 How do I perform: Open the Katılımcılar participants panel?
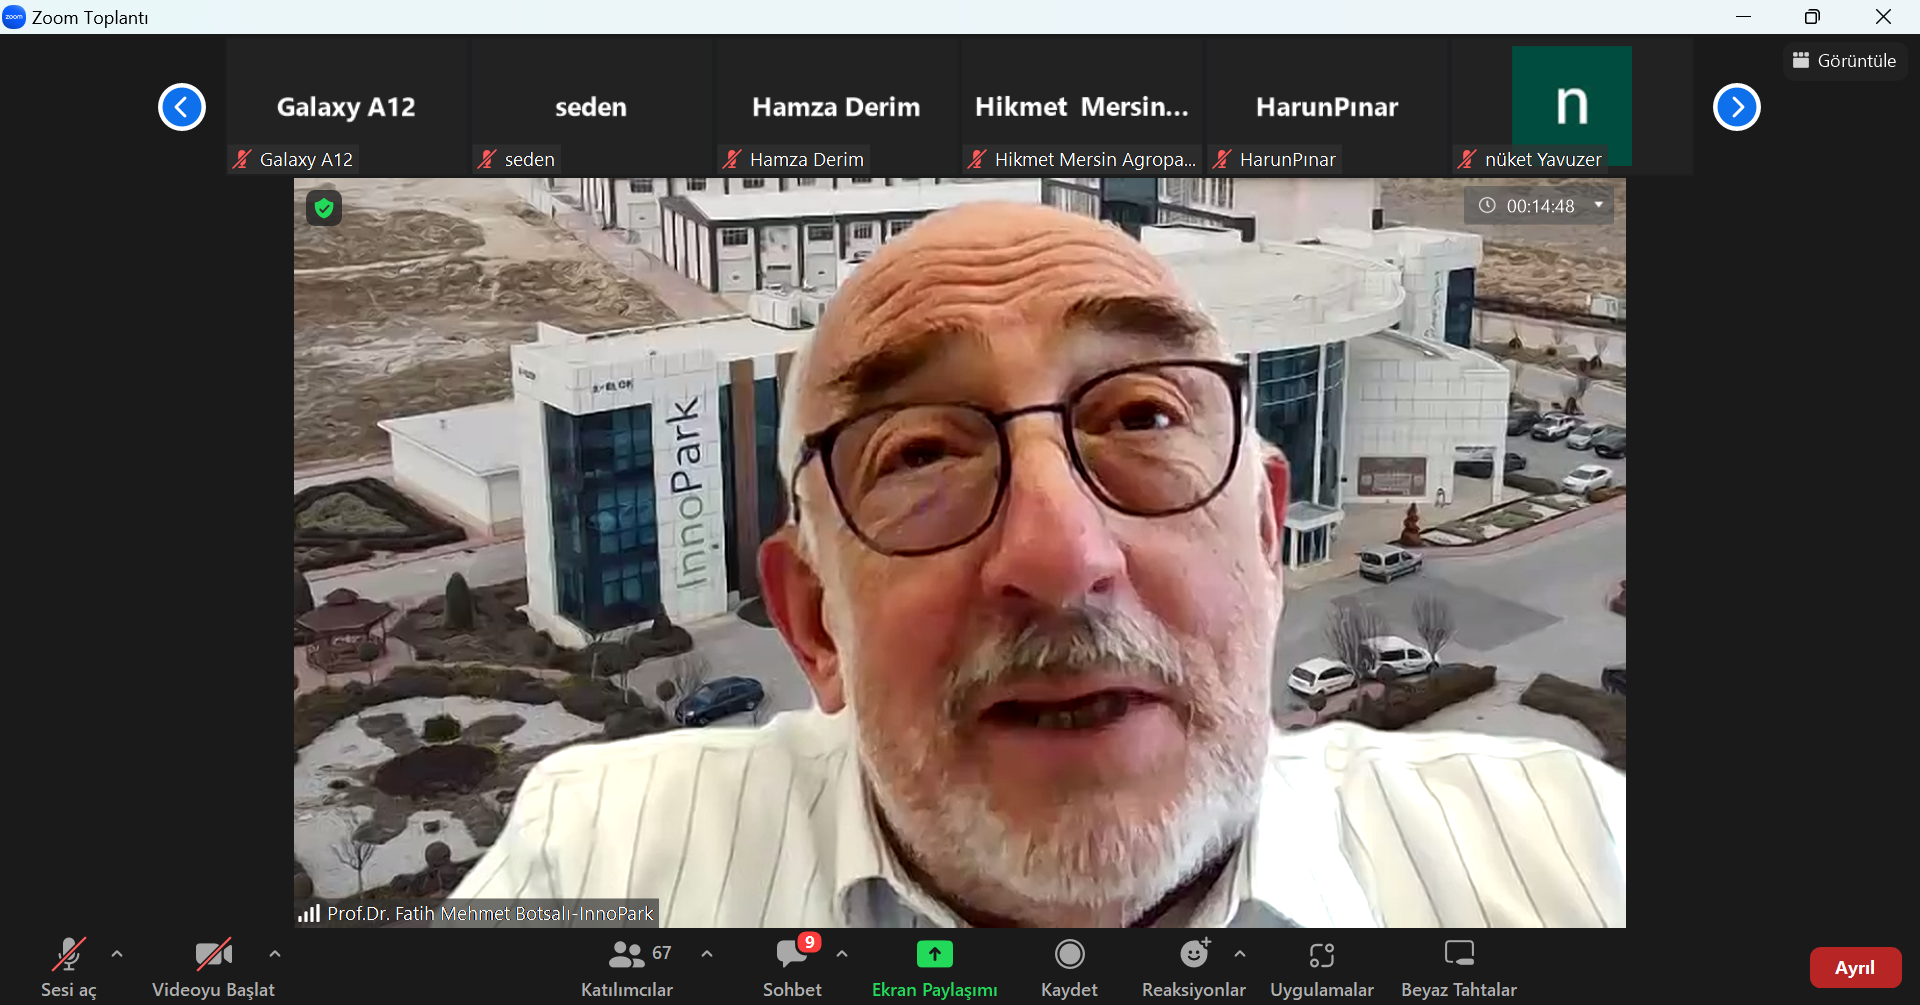pyautogui.click(x=627, y=966)
